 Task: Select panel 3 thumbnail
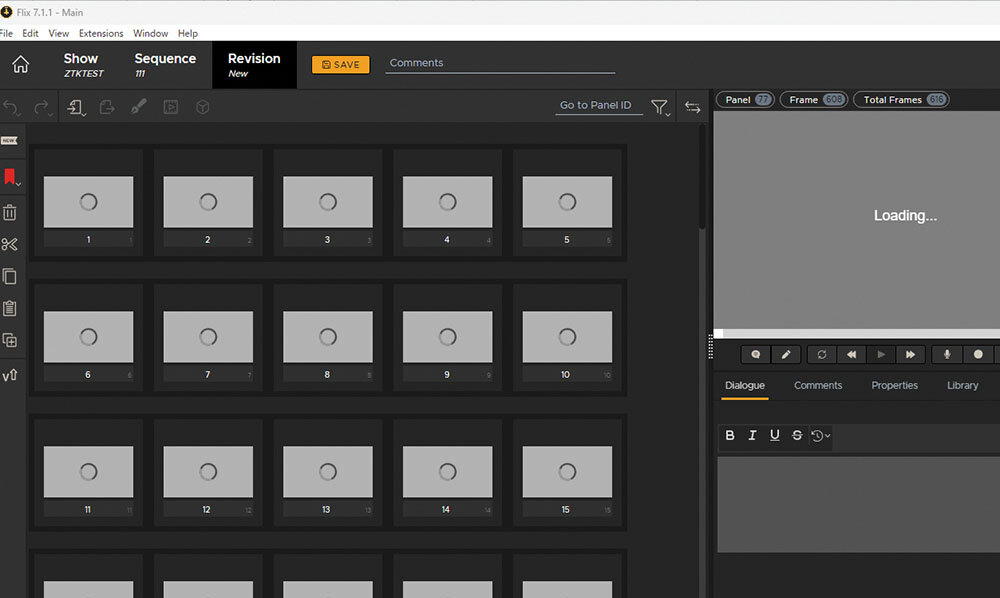tap(328, 203)
